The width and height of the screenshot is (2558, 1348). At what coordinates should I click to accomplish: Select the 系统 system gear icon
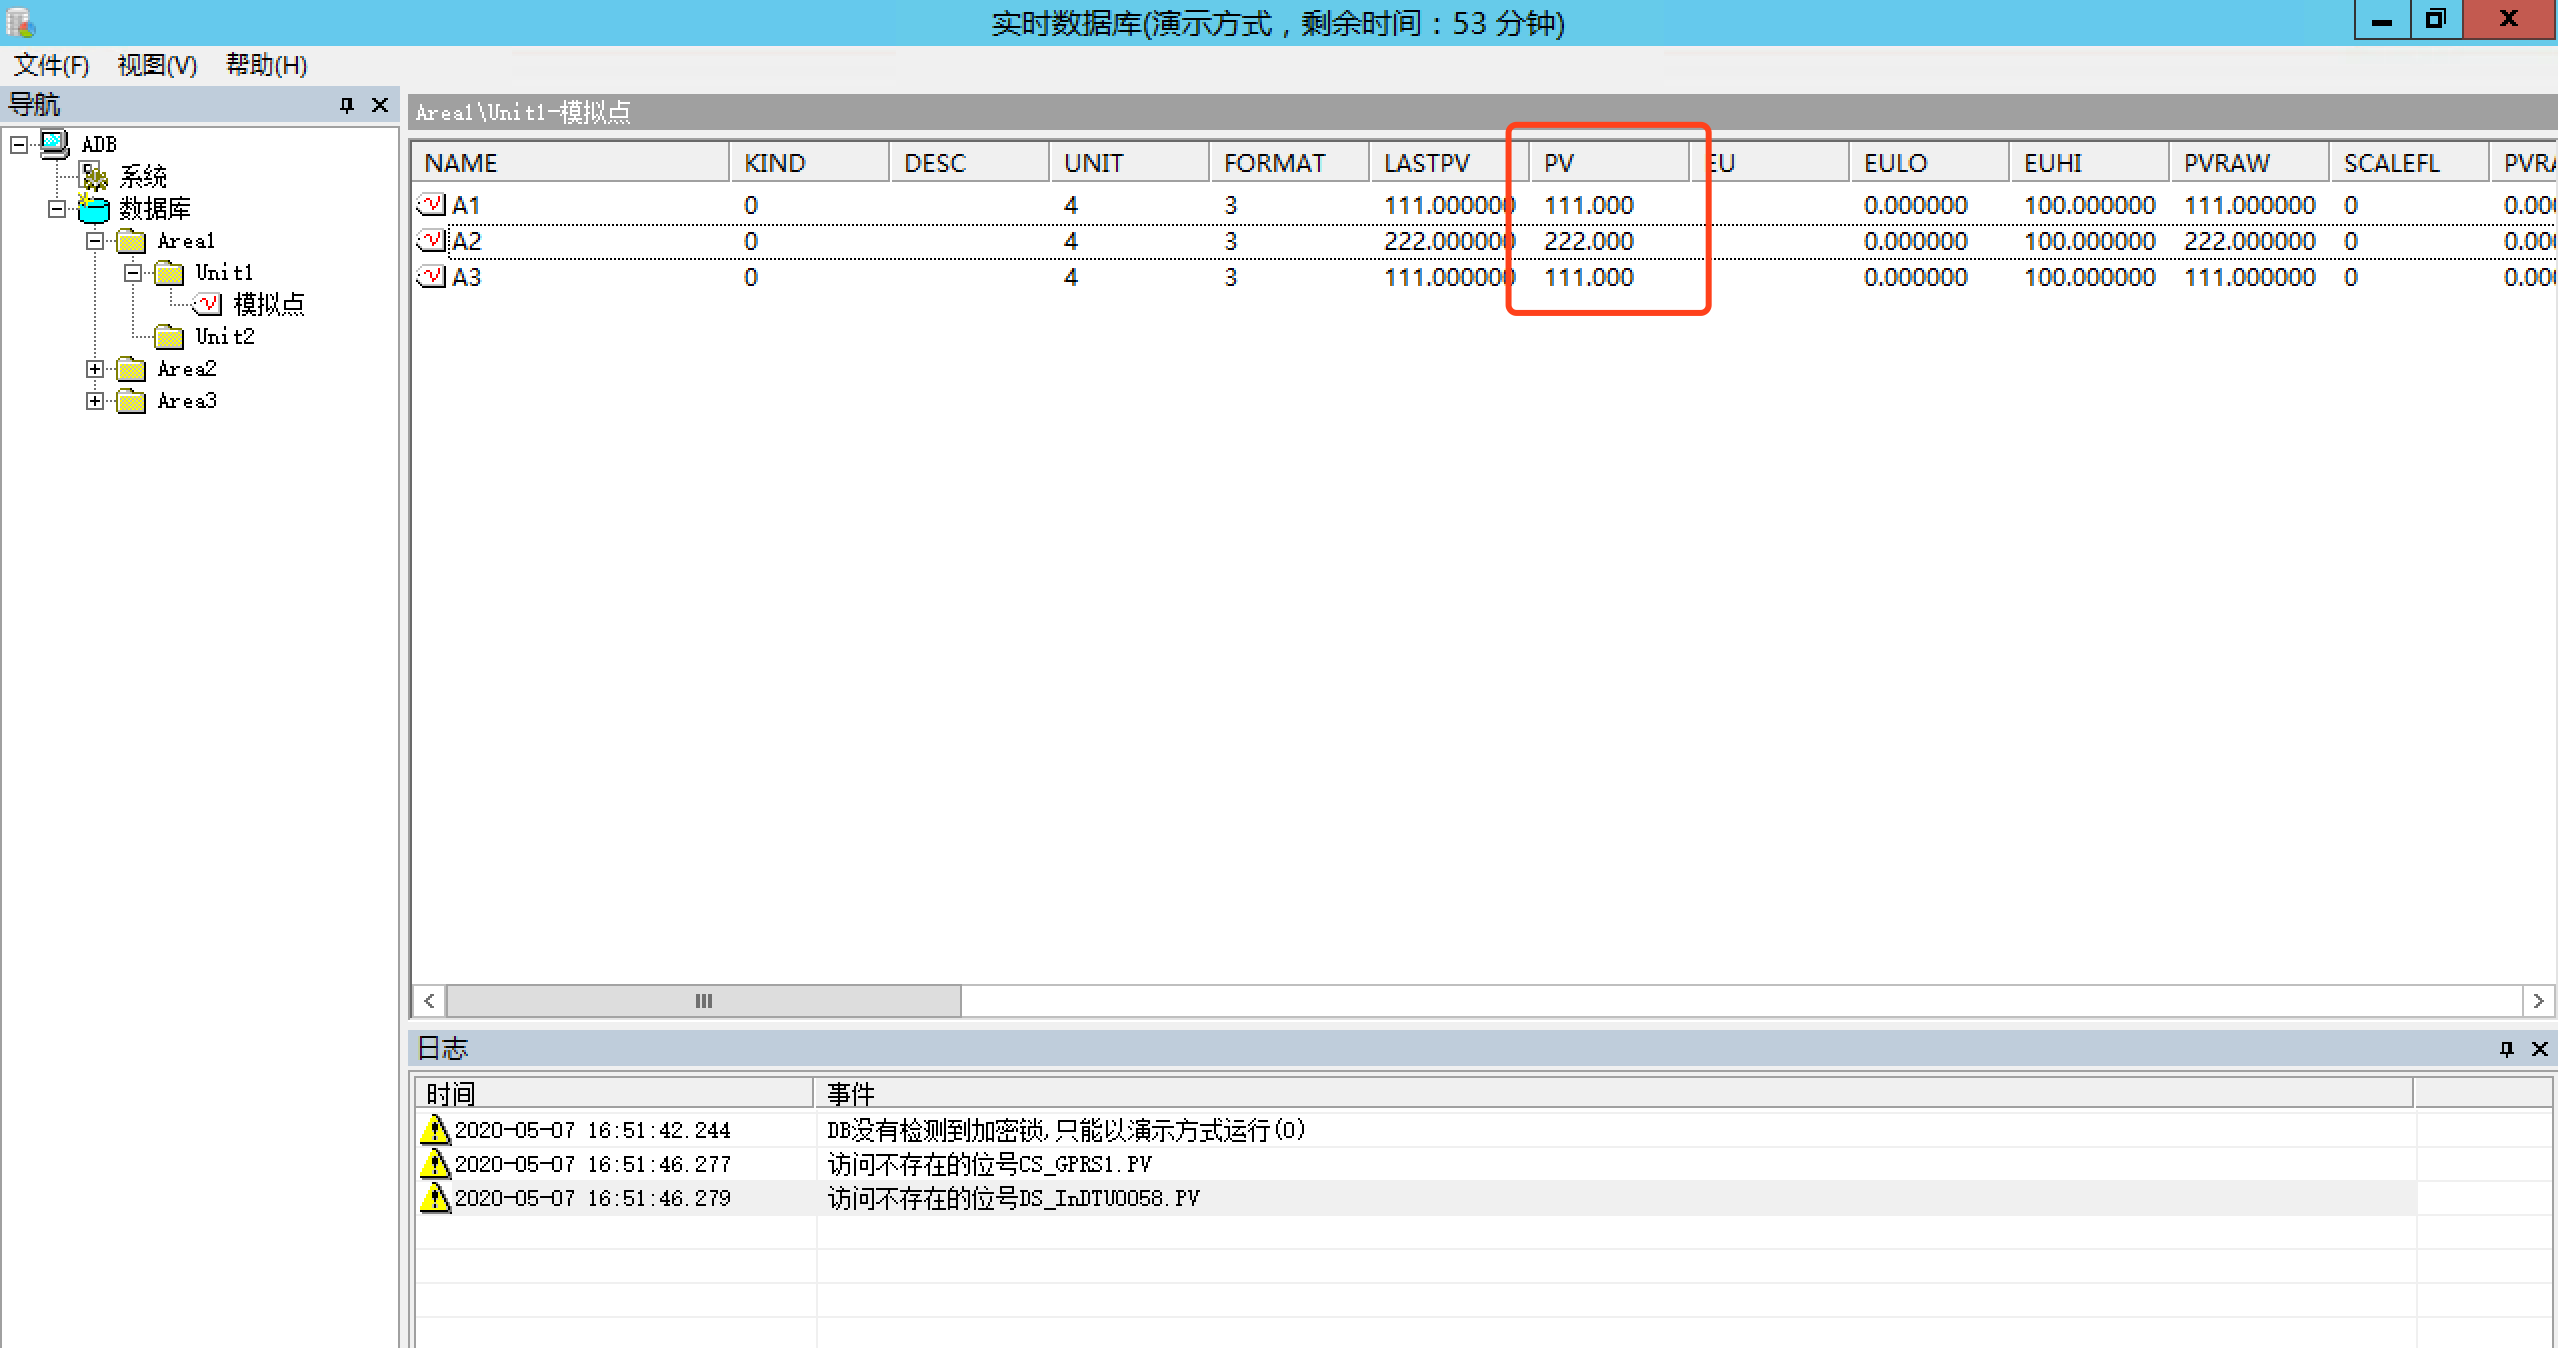pyautogui.click(x=94, y=177)
